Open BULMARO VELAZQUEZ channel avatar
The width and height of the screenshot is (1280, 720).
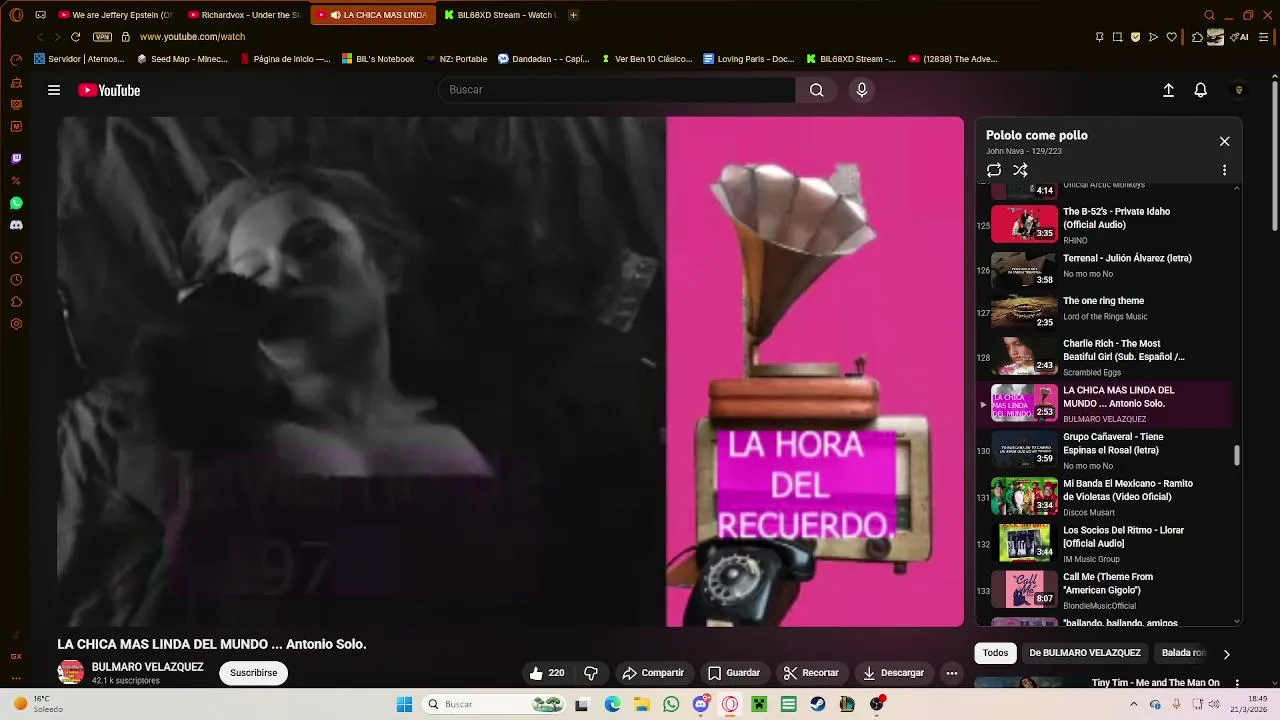coord(70,672)
